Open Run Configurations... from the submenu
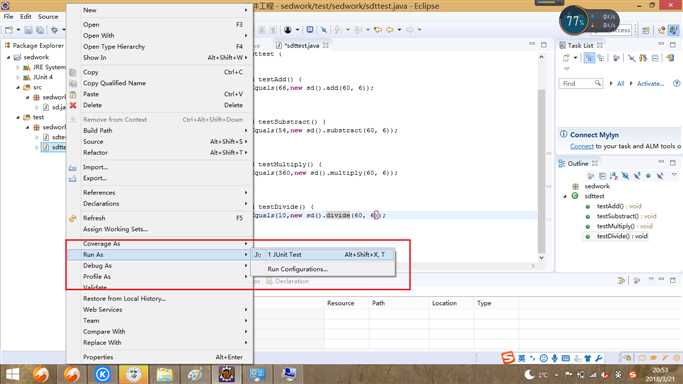This screenshot has width=683, height=384. 323,269
